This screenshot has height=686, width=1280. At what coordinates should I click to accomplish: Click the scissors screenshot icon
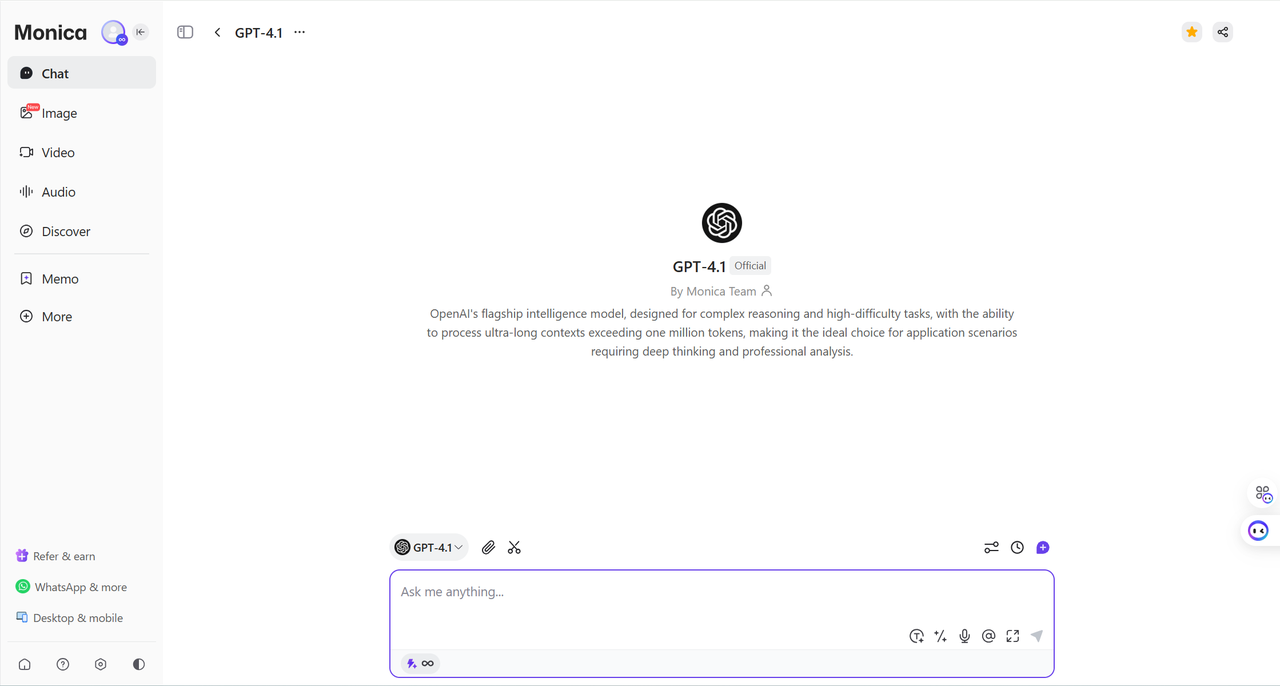tap(514, 547)
